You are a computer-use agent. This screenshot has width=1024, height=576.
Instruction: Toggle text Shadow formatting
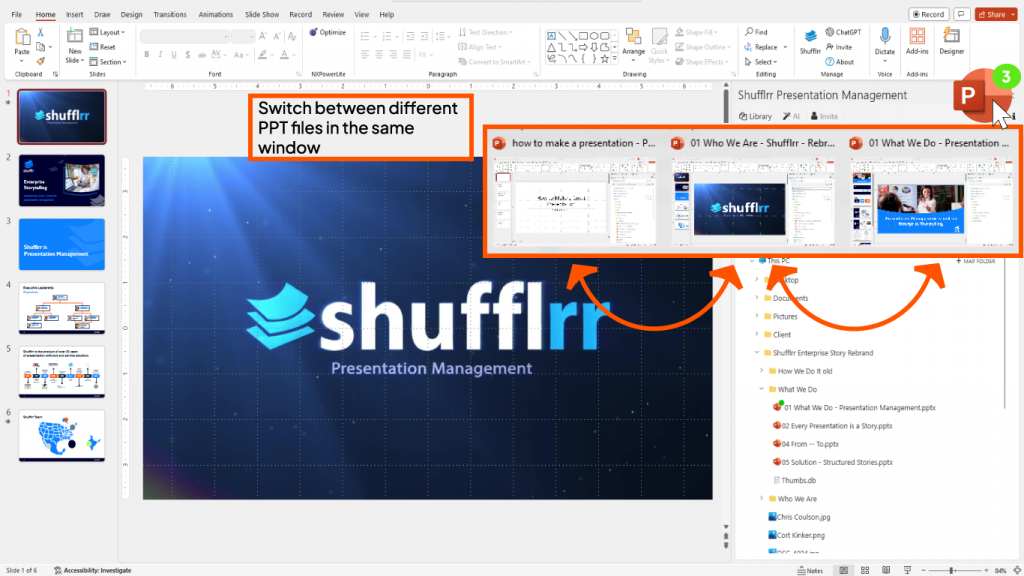coord(187,55)
